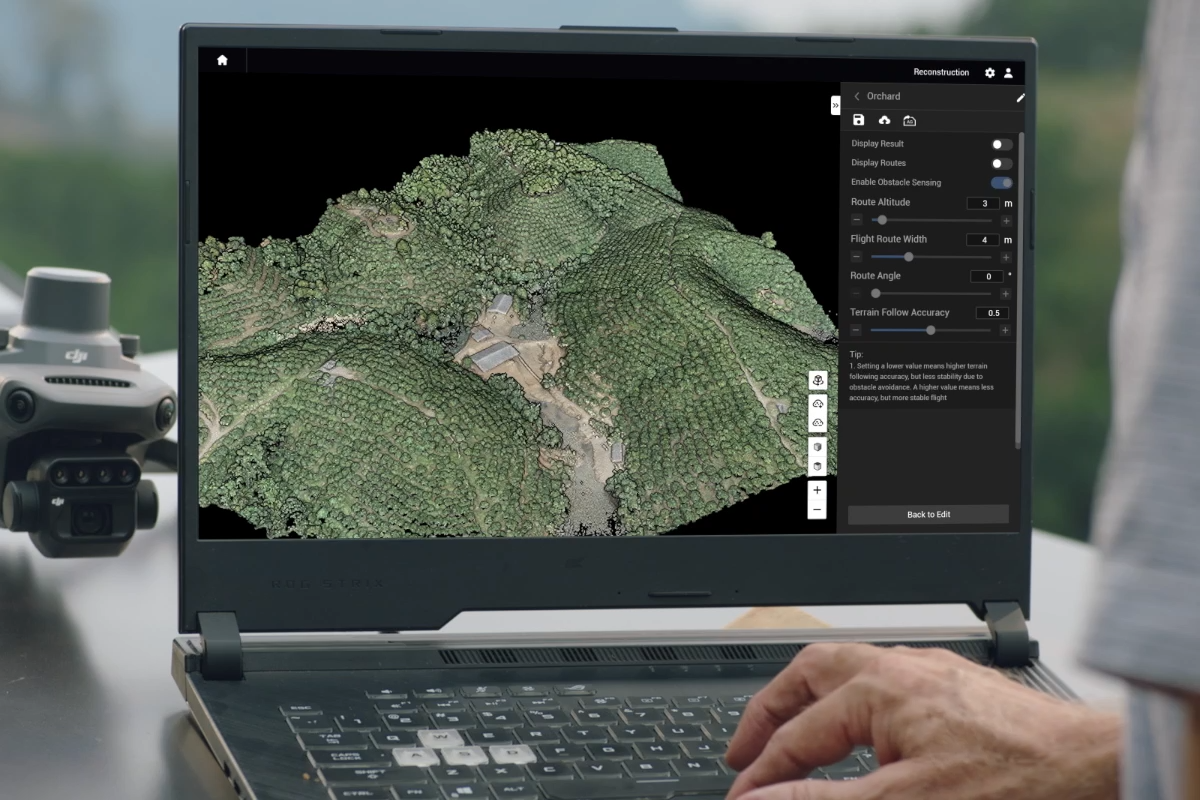Open settings via the gear icon
This screenshot has width=1200, height=800.
[990, 73]
